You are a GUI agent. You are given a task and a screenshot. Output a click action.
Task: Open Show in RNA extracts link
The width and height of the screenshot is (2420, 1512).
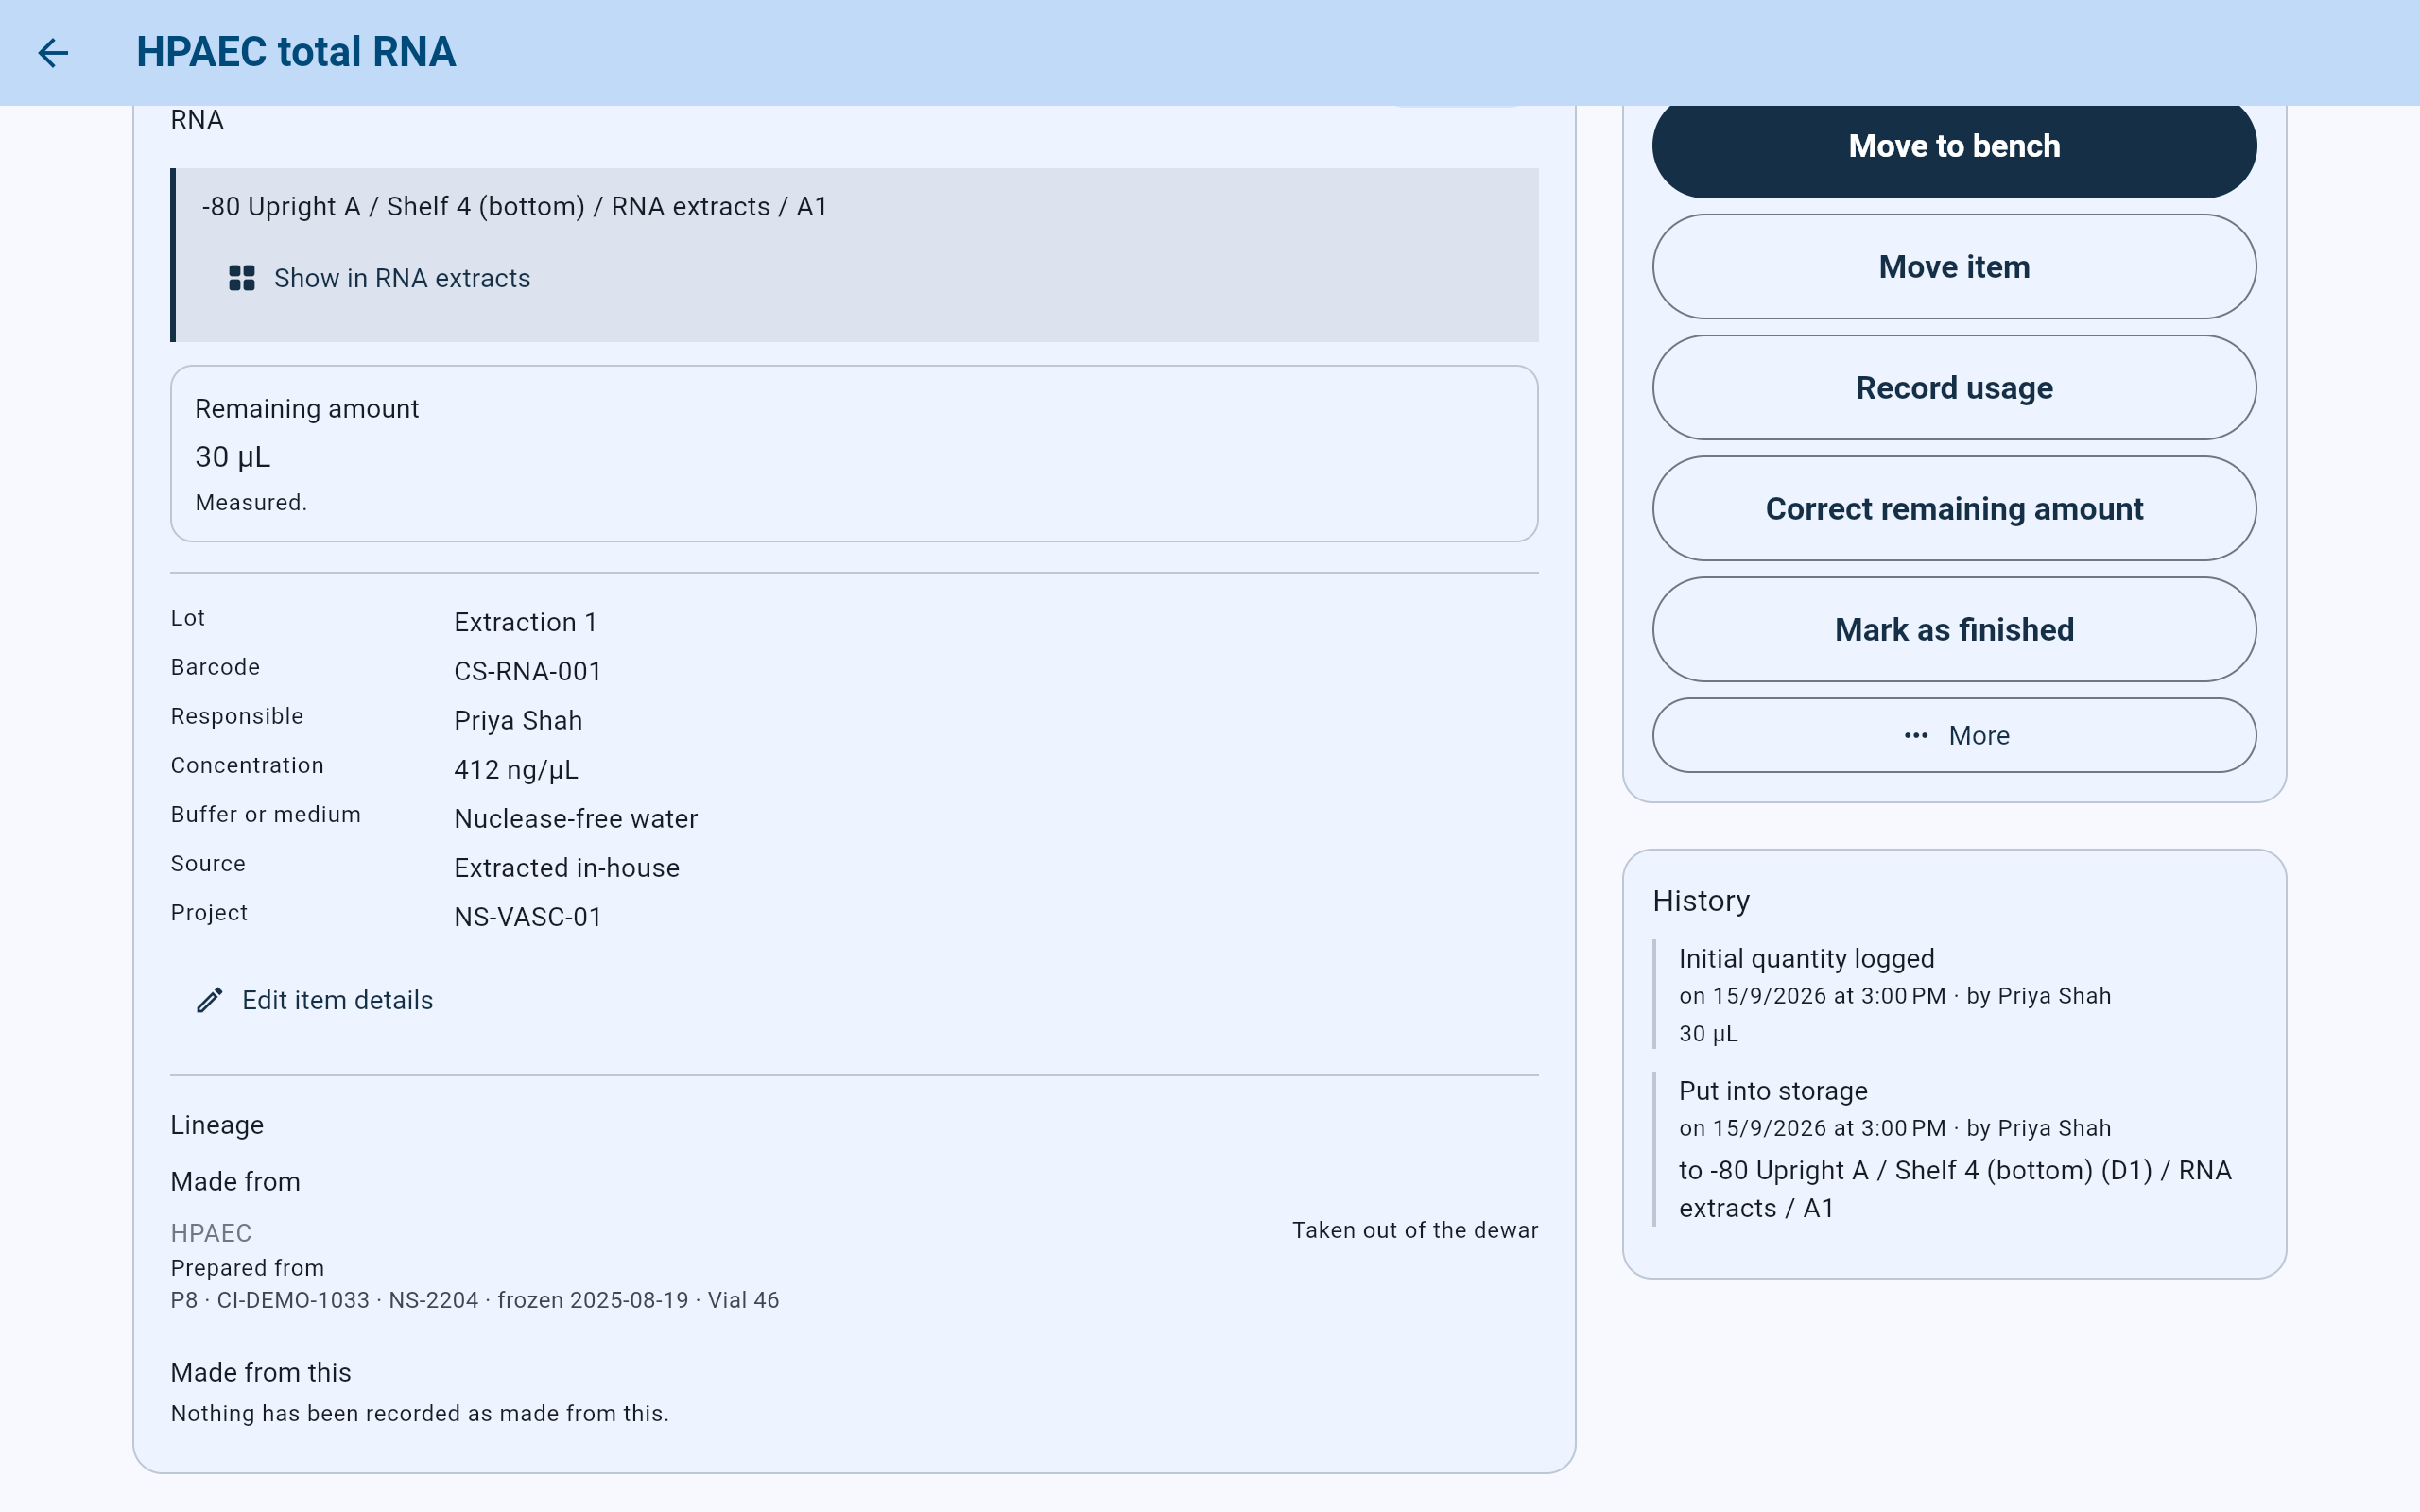tap(402, 278)
